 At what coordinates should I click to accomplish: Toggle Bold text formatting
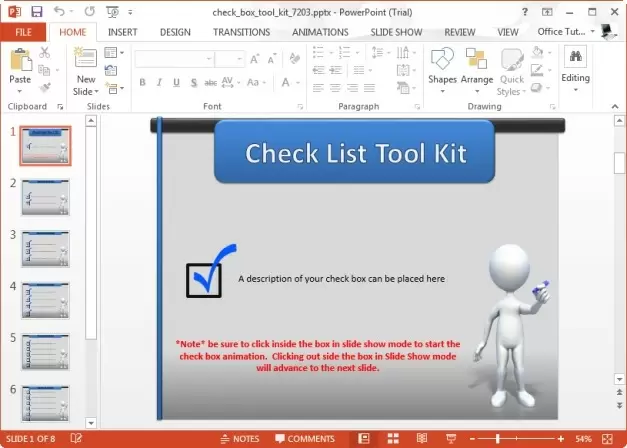click(x=142, y=82)
